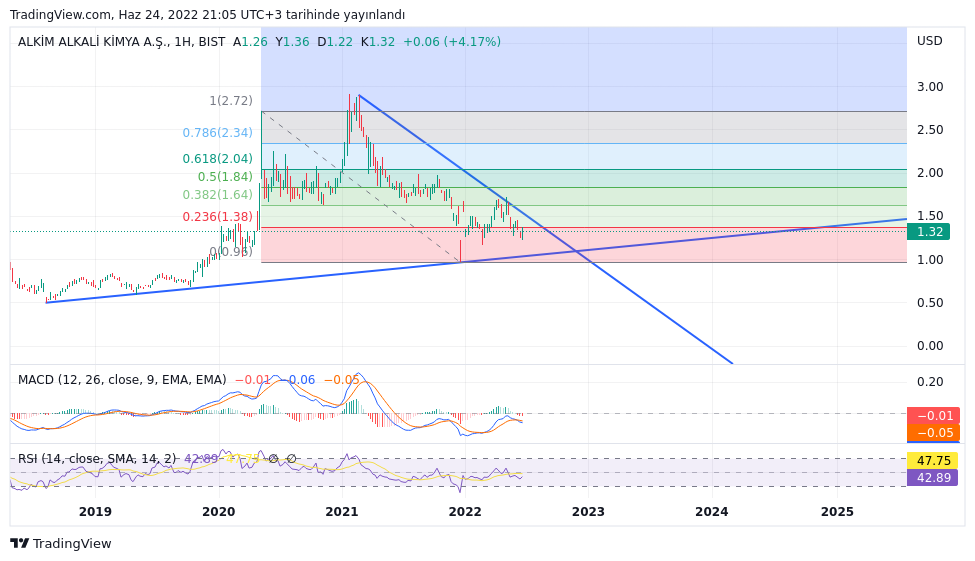The image size is (975, 561).
Task: Click the 2022 label on the time axis
Action: tap(465, 512)
